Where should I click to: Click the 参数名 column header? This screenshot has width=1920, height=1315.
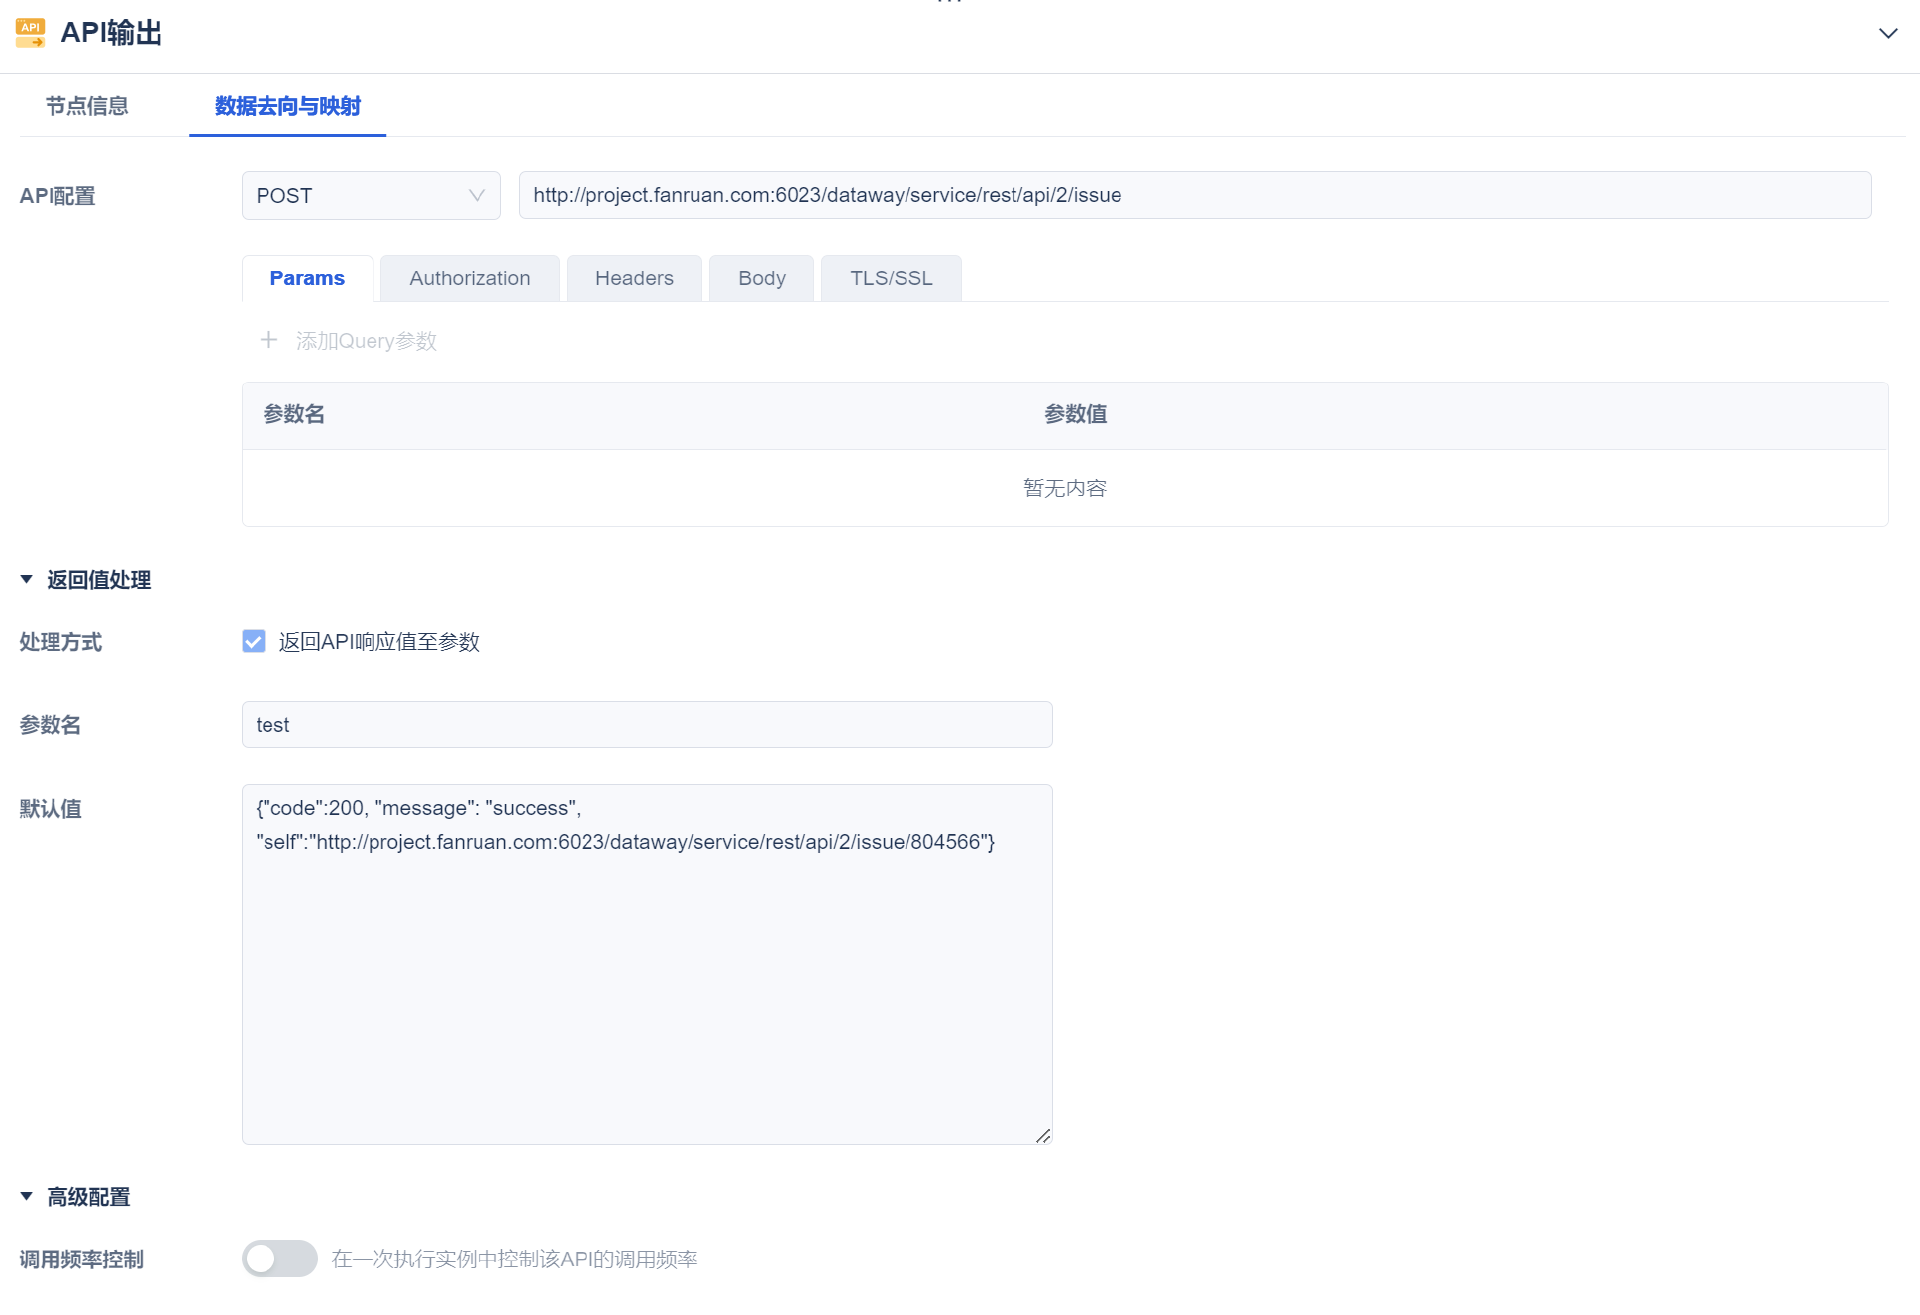coord(294,414)
